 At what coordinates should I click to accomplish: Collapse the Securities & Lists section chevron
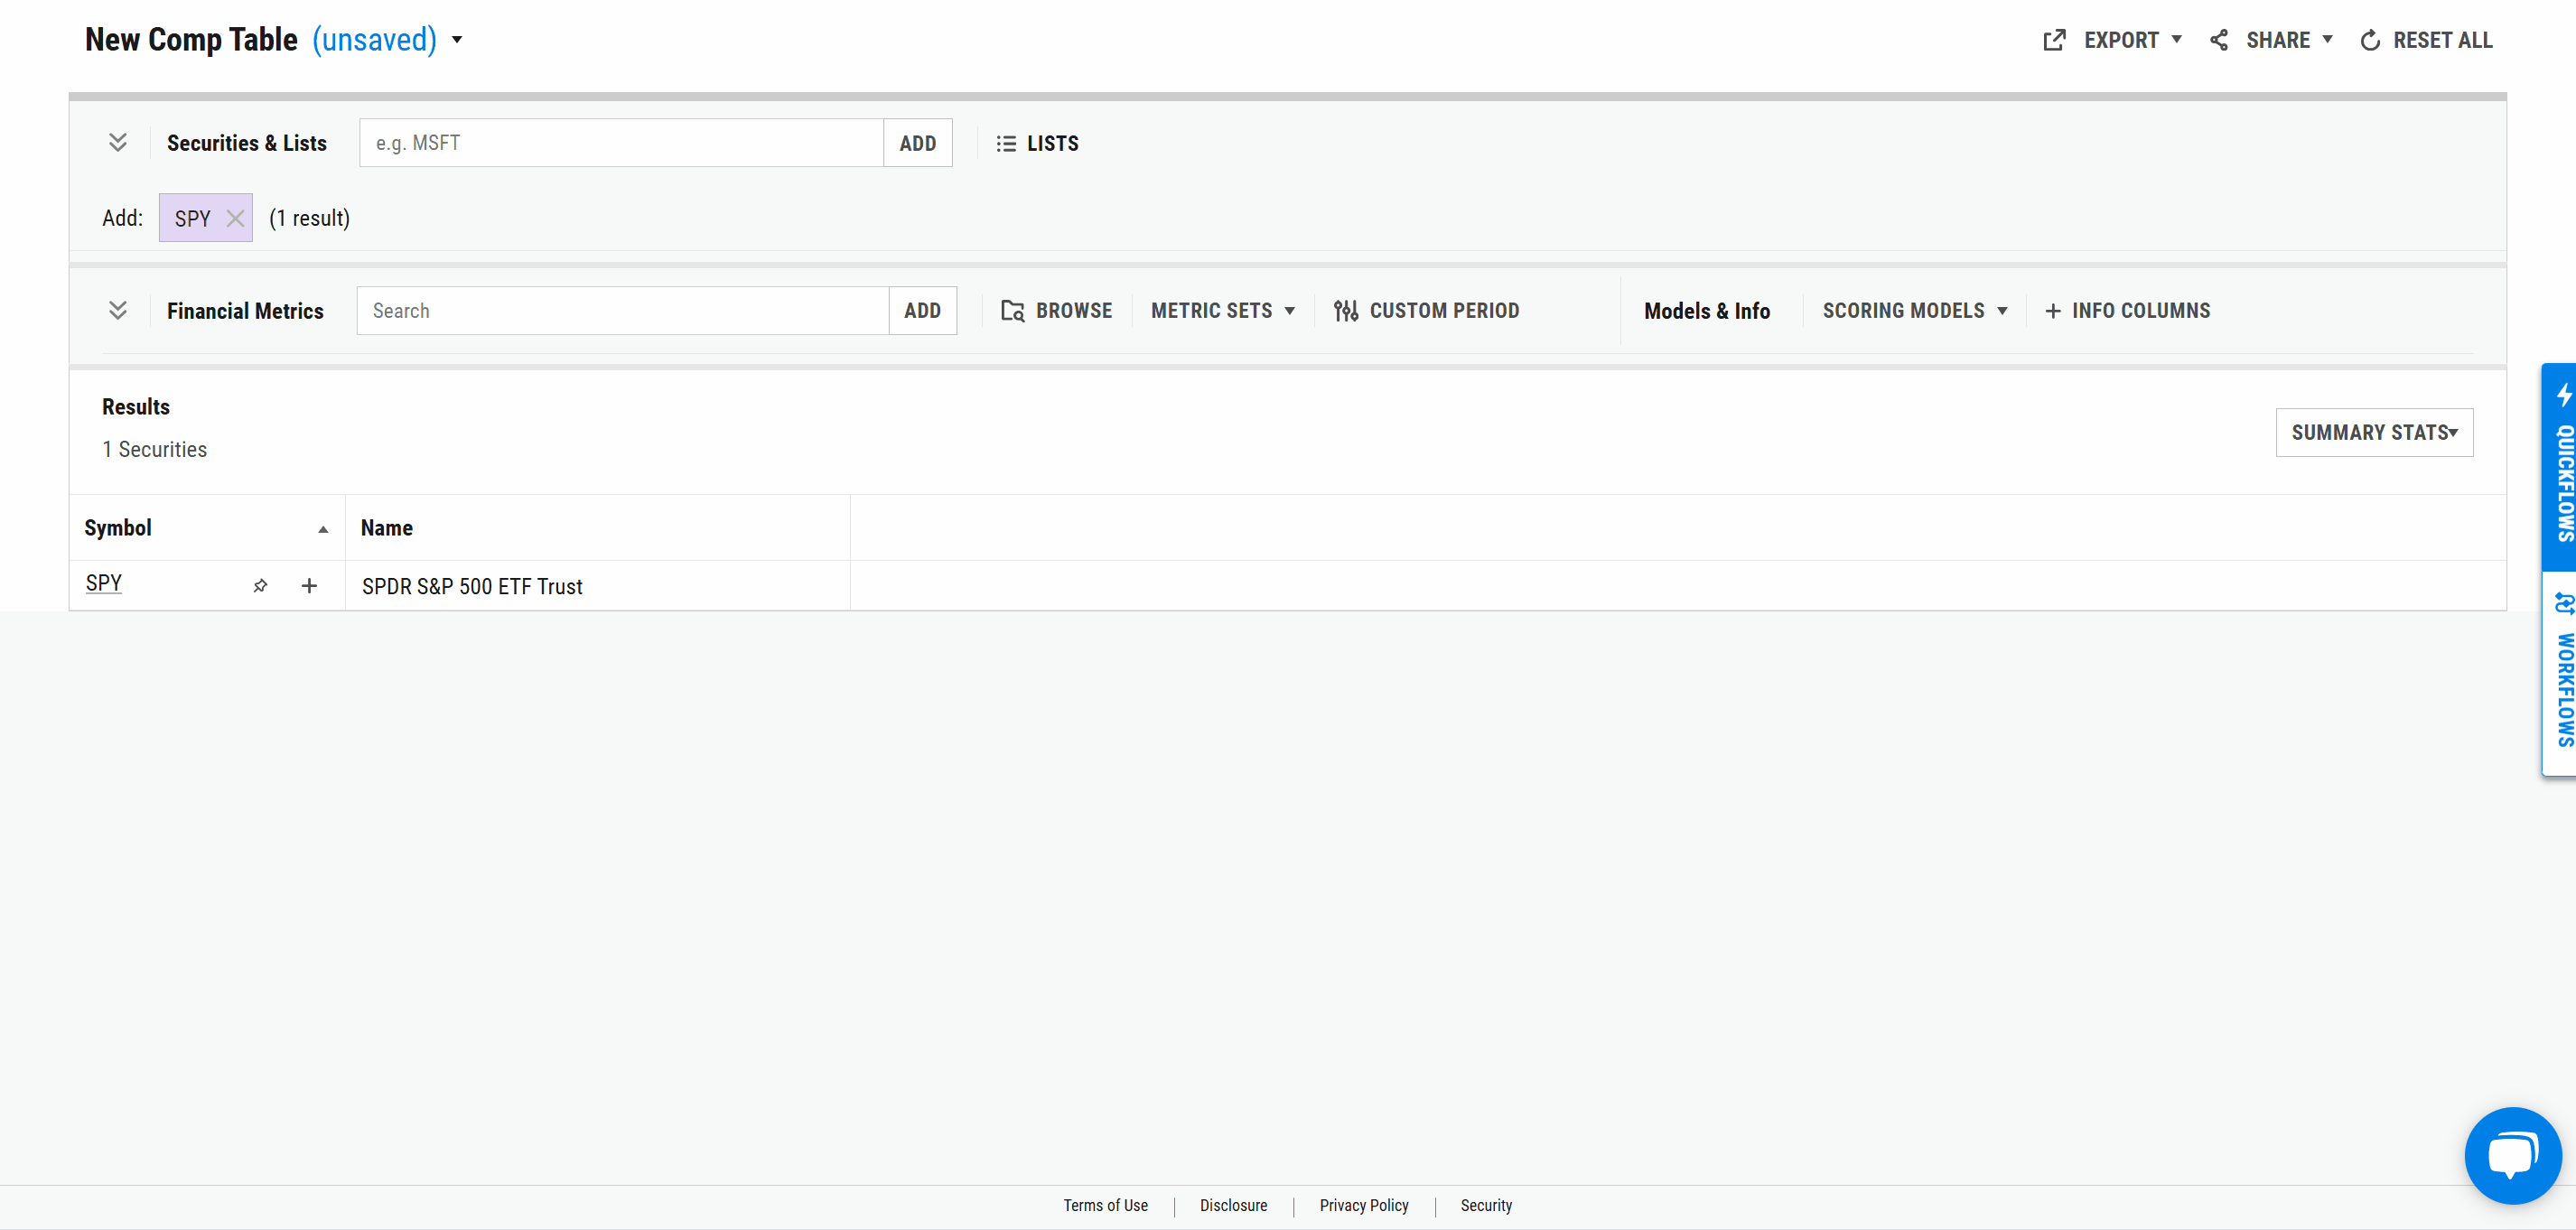117,143
